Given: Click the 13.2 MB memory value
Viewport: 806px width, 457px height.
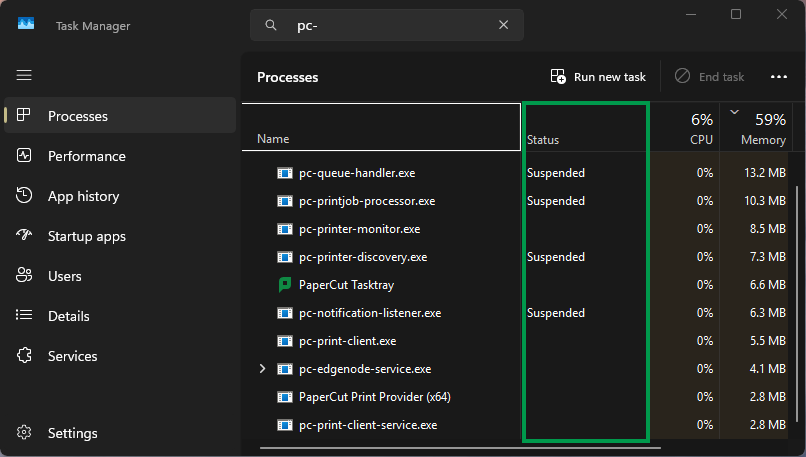Looking at the screenshot, I should (x=765, y=173).
